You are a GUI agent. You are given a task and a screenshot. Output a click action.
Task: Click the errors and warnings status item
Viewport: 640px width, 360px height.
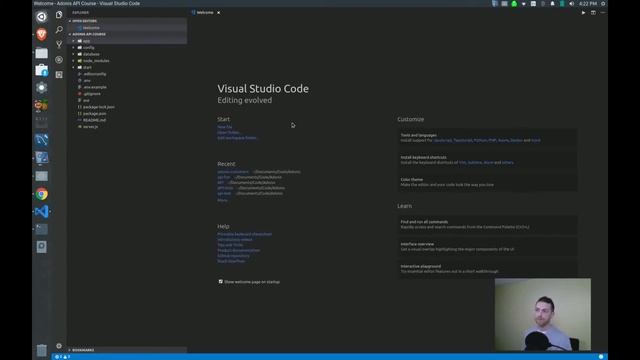pos(62,357)
